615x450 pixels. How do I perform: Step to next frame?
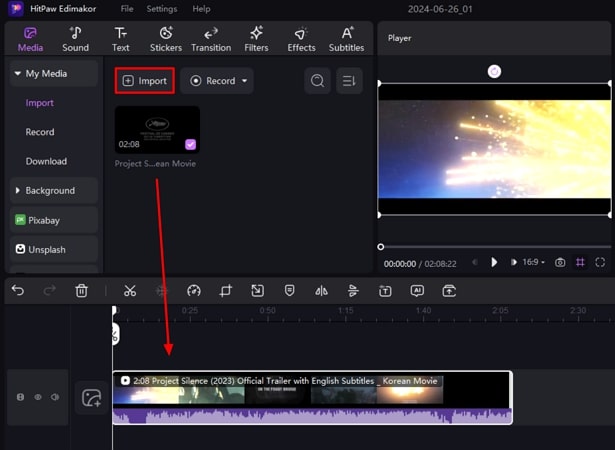click(x=513, y=262)
